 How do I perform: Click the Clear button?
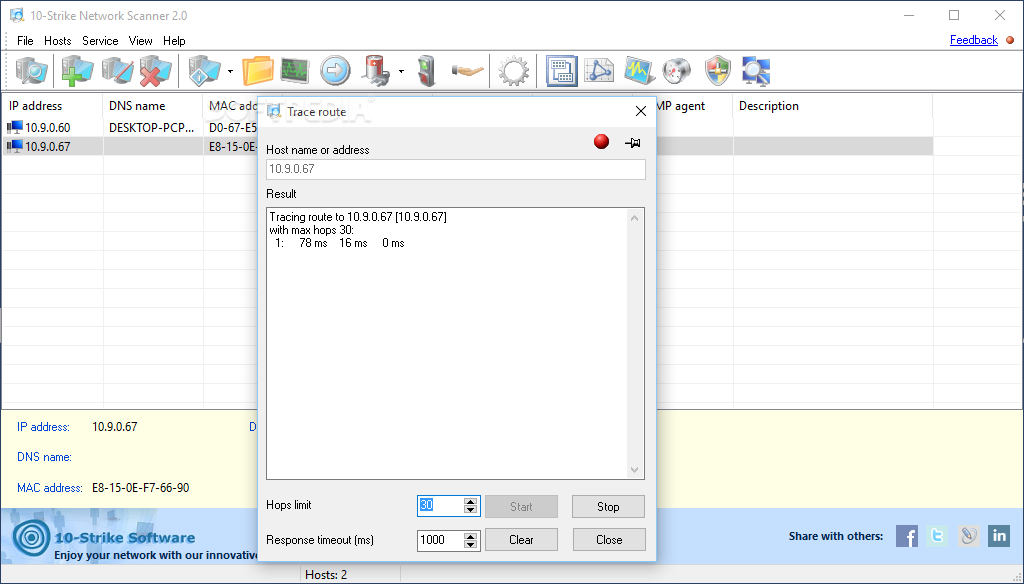click(x=521, y=540)
